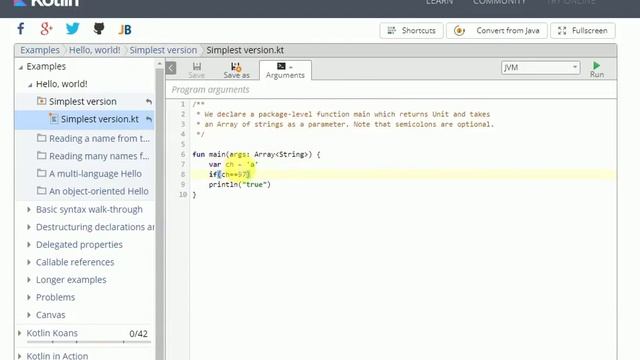This screenshot has width=640, height=360.
Task: Expand Destructuring declarations node
Action: (x=29, y=227)
